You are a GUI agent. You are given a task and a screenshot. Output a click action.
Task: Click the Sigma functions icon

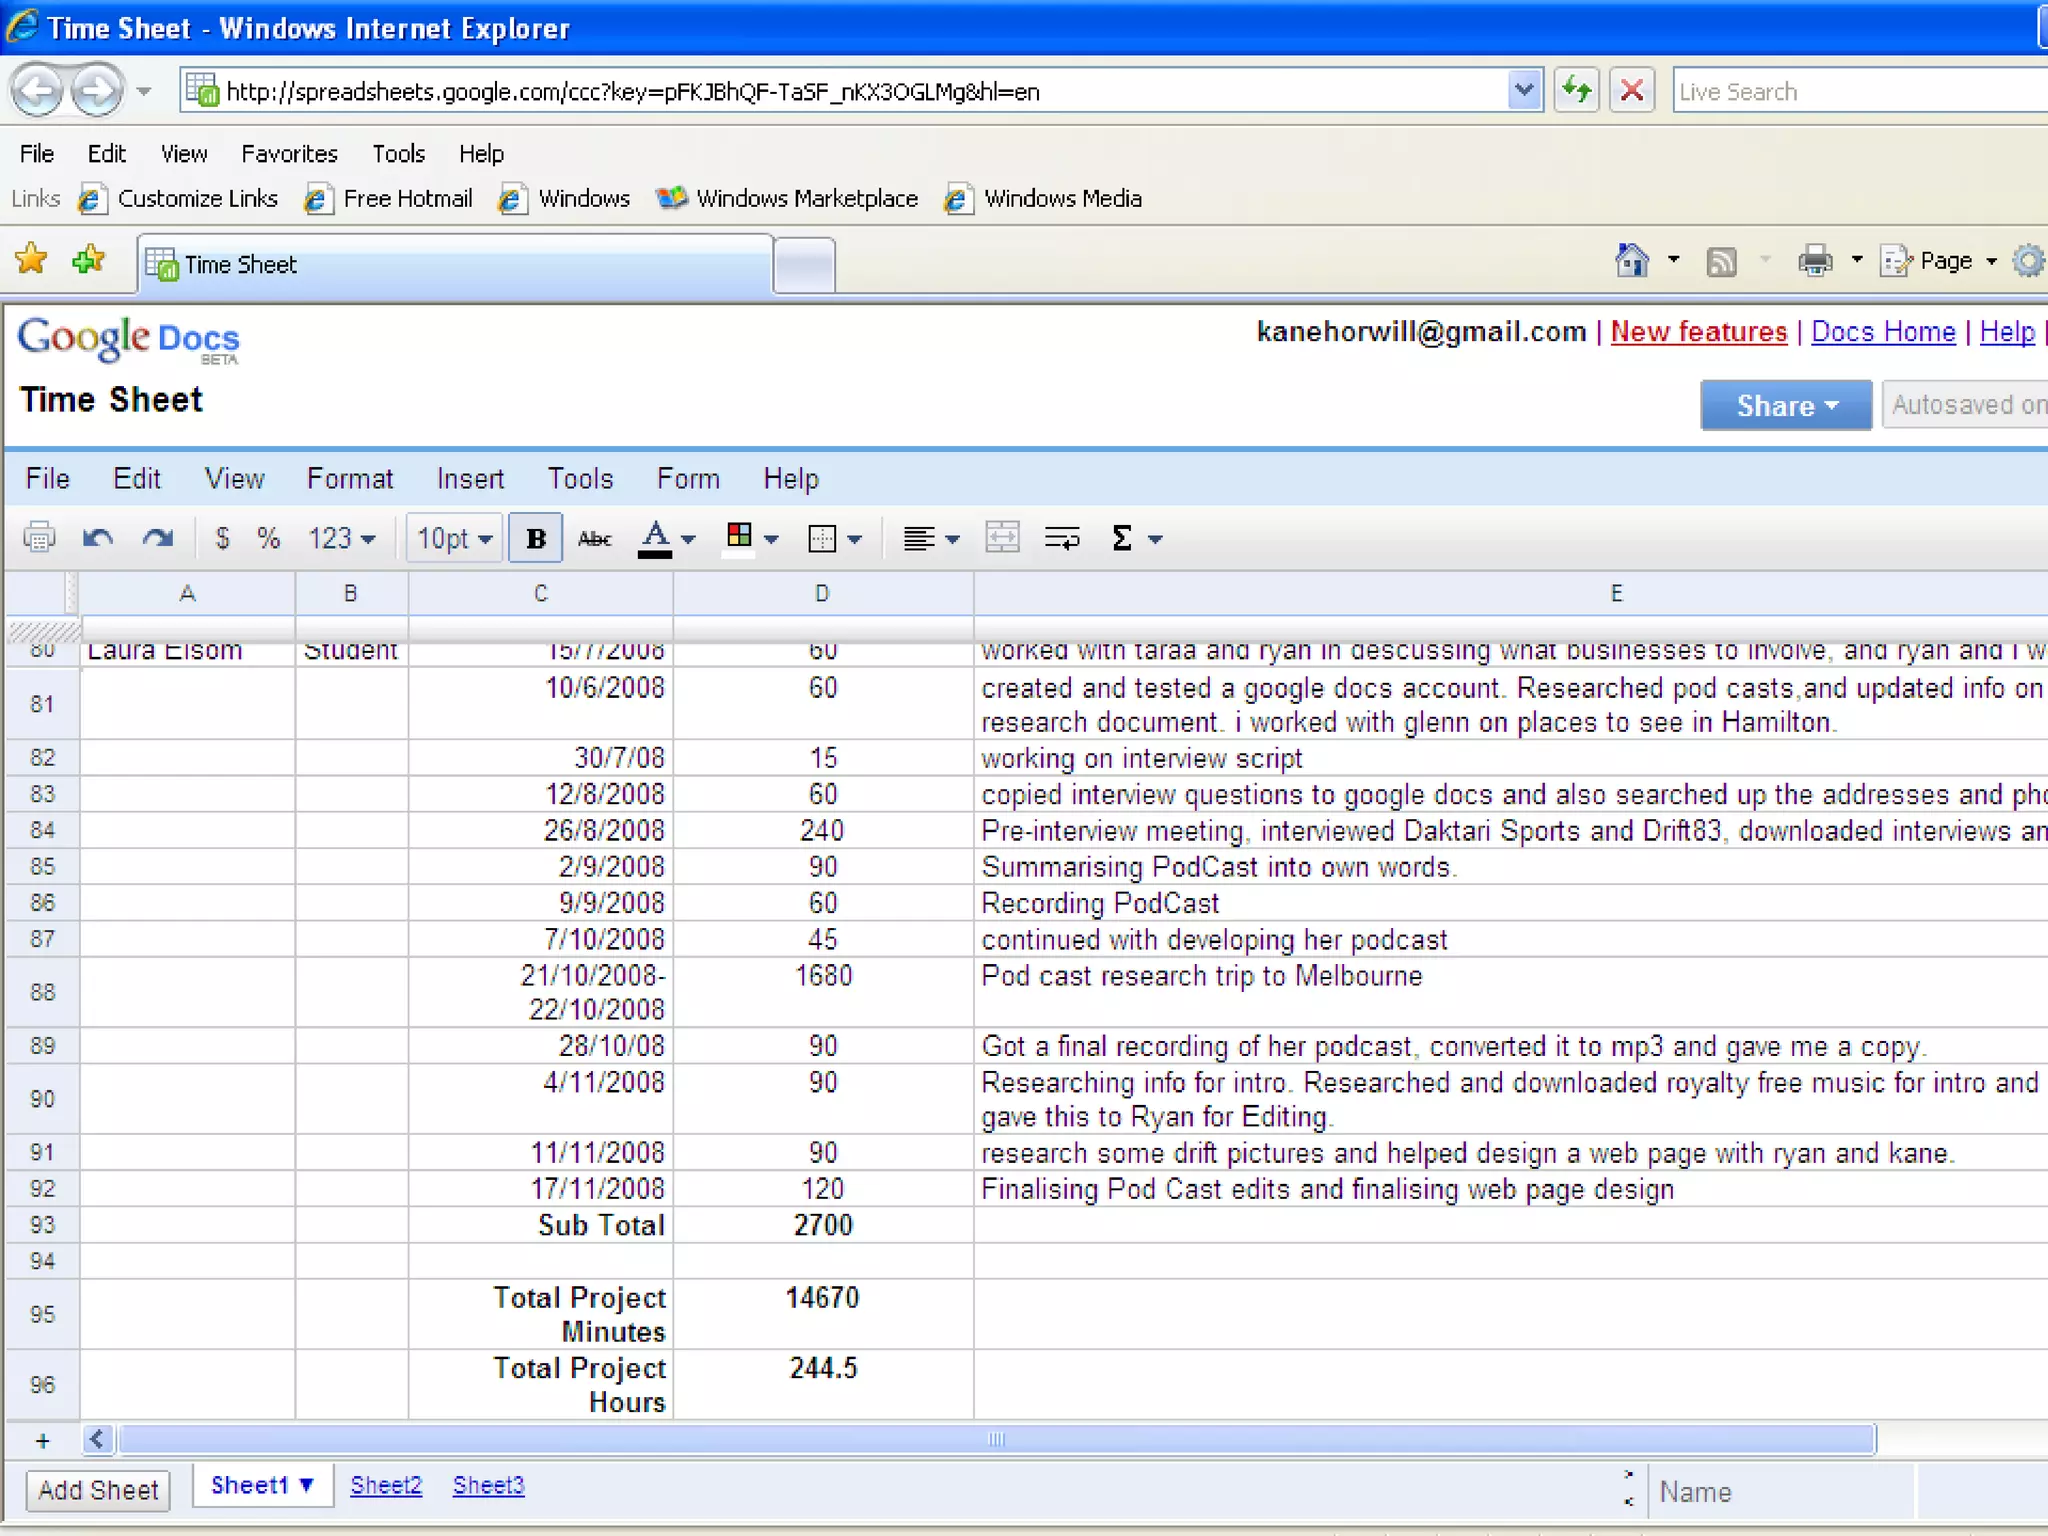[x=1122, y=538]
